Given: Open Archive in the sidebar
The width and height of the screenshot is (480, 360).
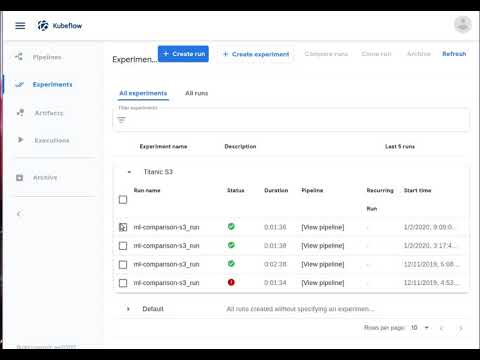Looking at the screenshot, I should click(x=45, y=178).
